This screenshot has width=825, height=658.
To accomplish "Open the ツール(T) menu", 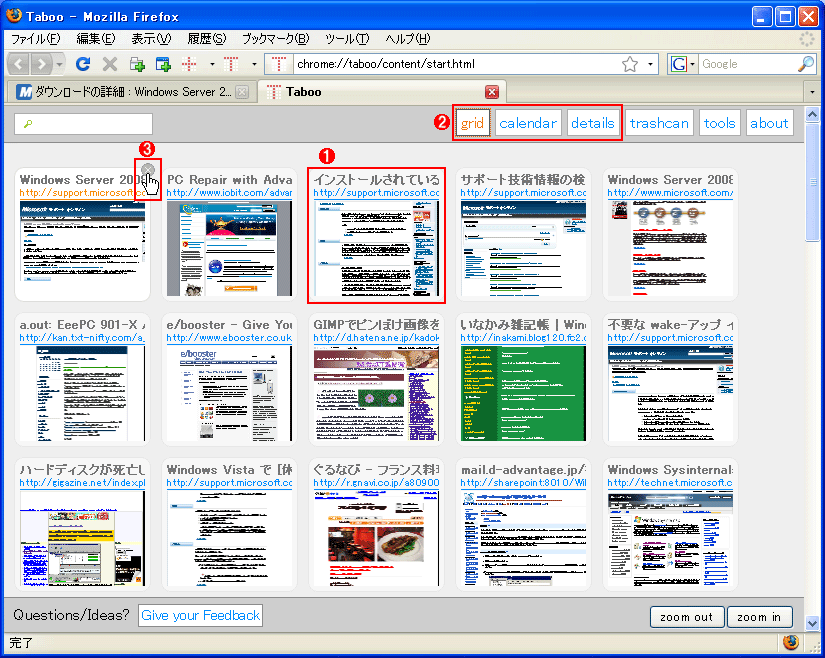I will click(347, 39).
